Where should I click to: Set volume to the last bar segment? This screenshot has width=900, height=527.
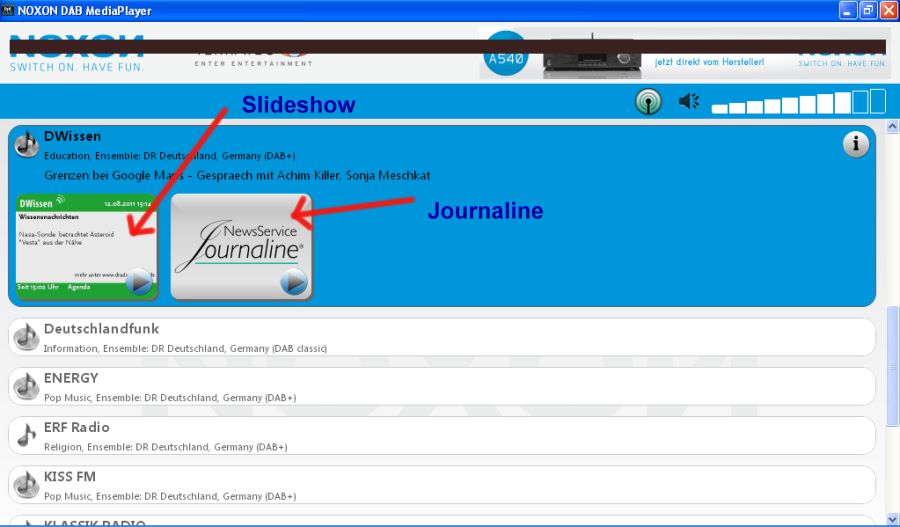(x=877, y=101)
